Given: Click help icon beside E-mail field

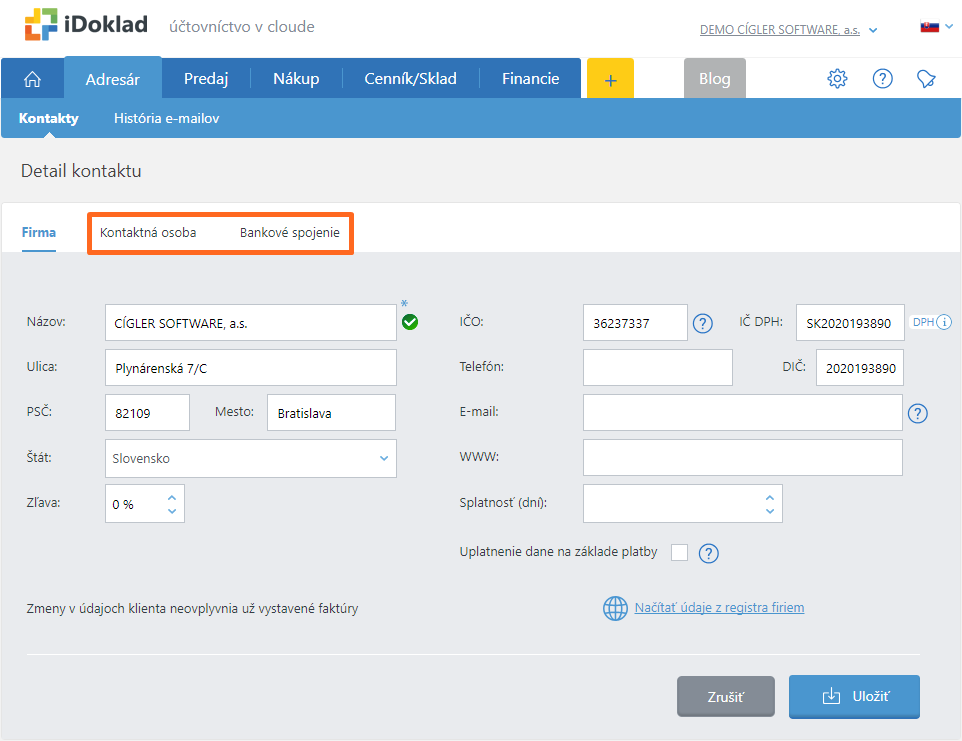Looking at the screenshot, I should [918, 413].
